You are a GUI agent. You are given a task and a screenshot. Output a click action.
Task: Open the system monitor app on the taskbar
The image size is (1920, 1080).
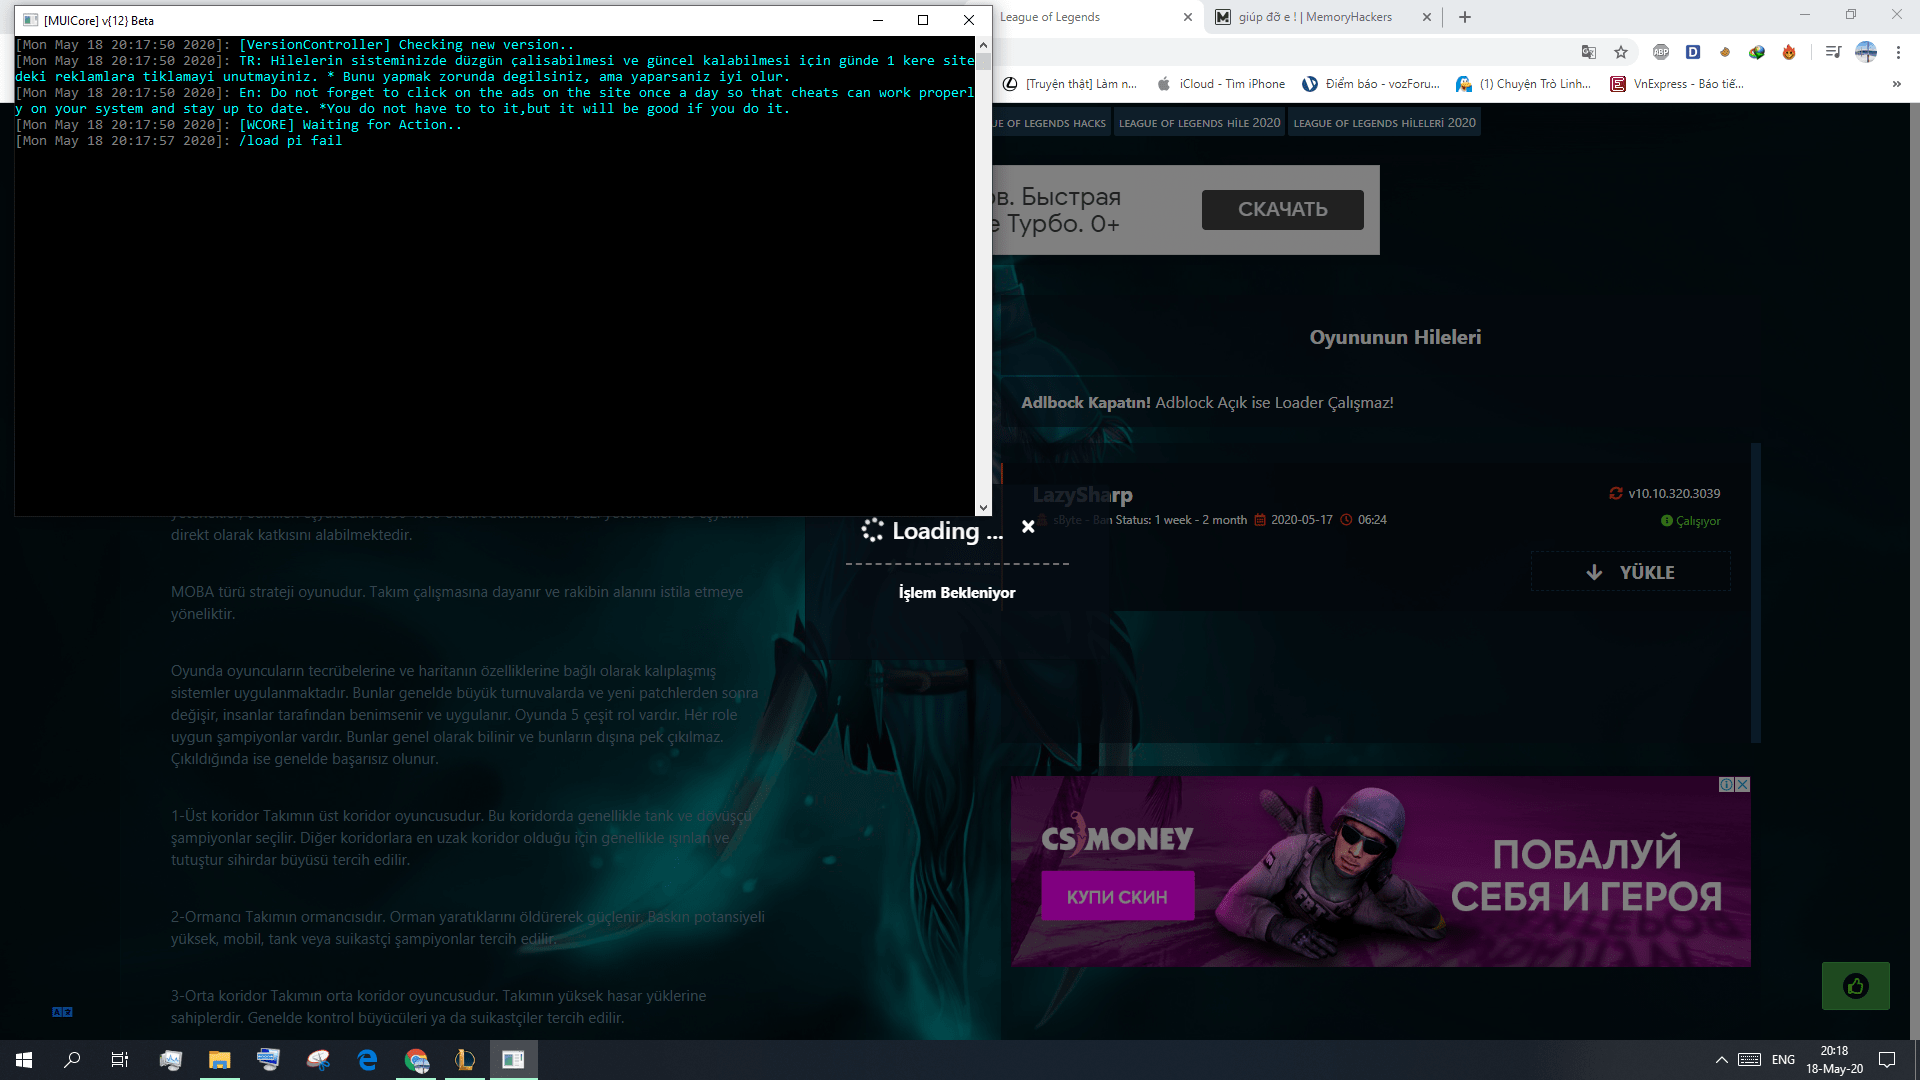pyautogui.click(x=171, y=1060)
